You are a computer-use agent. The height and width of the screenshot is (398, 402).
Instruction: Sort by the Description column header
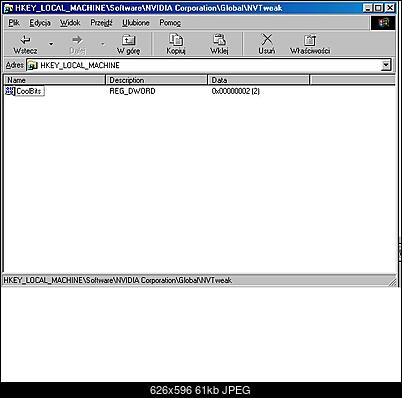point(157,80)
